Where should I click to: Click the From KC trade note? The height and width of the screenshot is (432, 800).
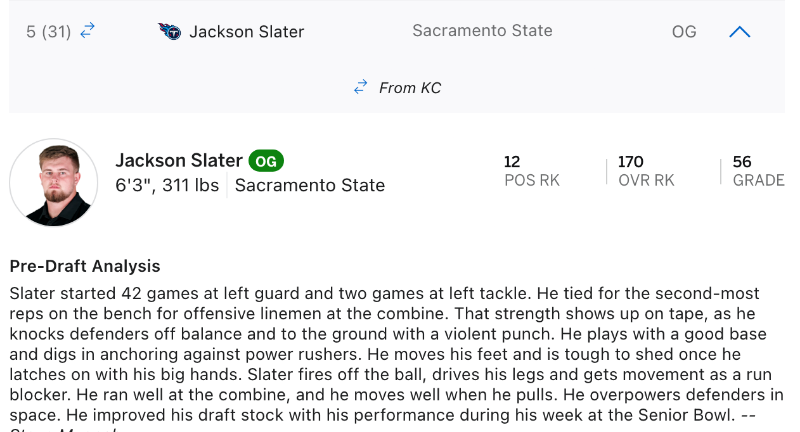click(x=409, y=88)
